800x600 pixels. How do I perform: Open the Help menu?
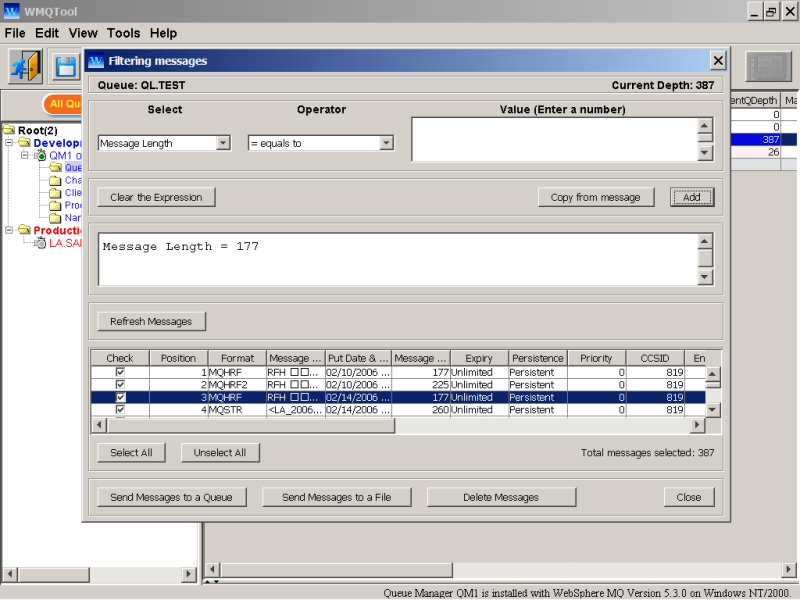click(163, 33)
